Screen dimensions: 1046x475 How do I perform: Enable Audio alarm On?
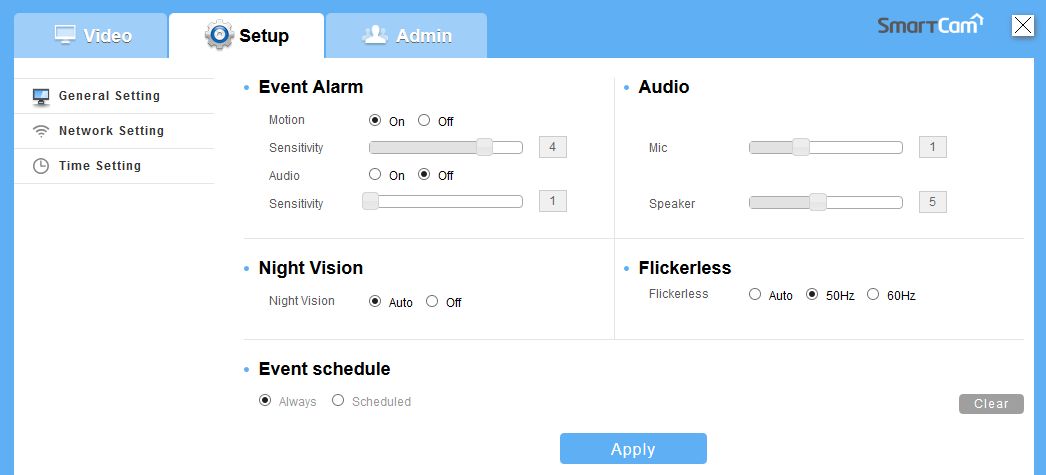(x=375, y=175)
